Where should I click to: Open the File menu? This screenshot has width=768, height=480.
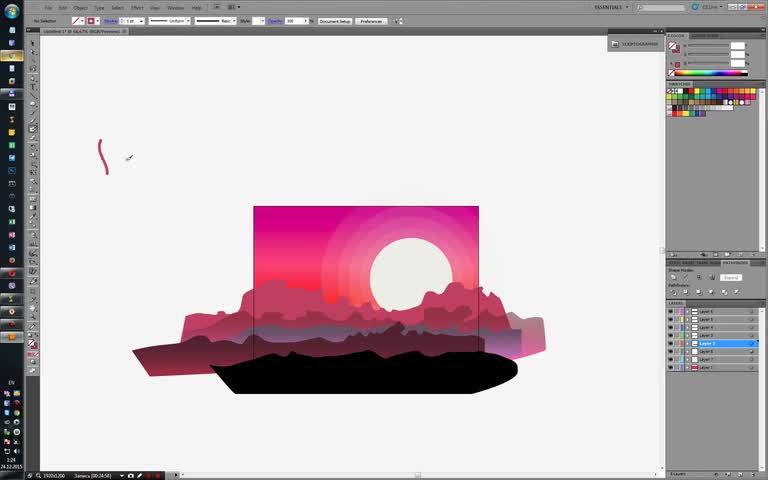coord(48,8)
